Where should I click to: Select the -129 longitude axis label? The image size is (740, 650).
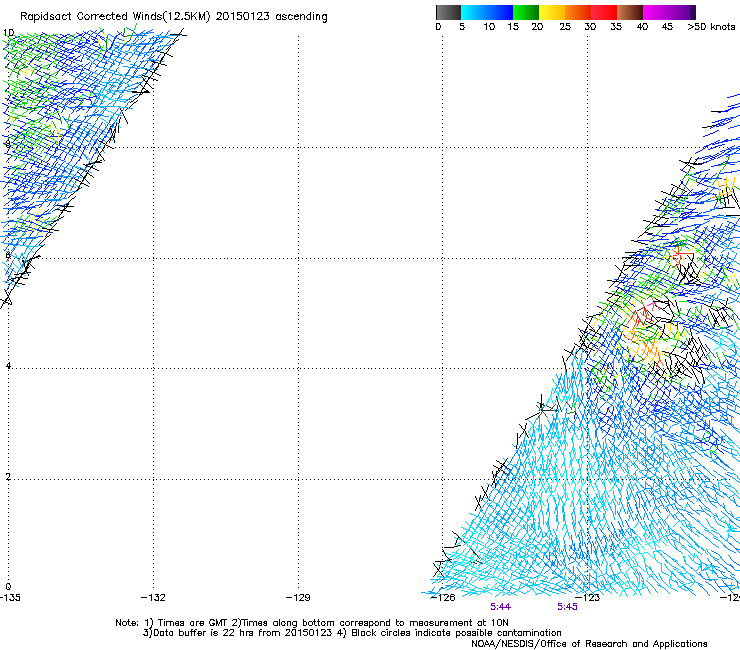(298, 598)
